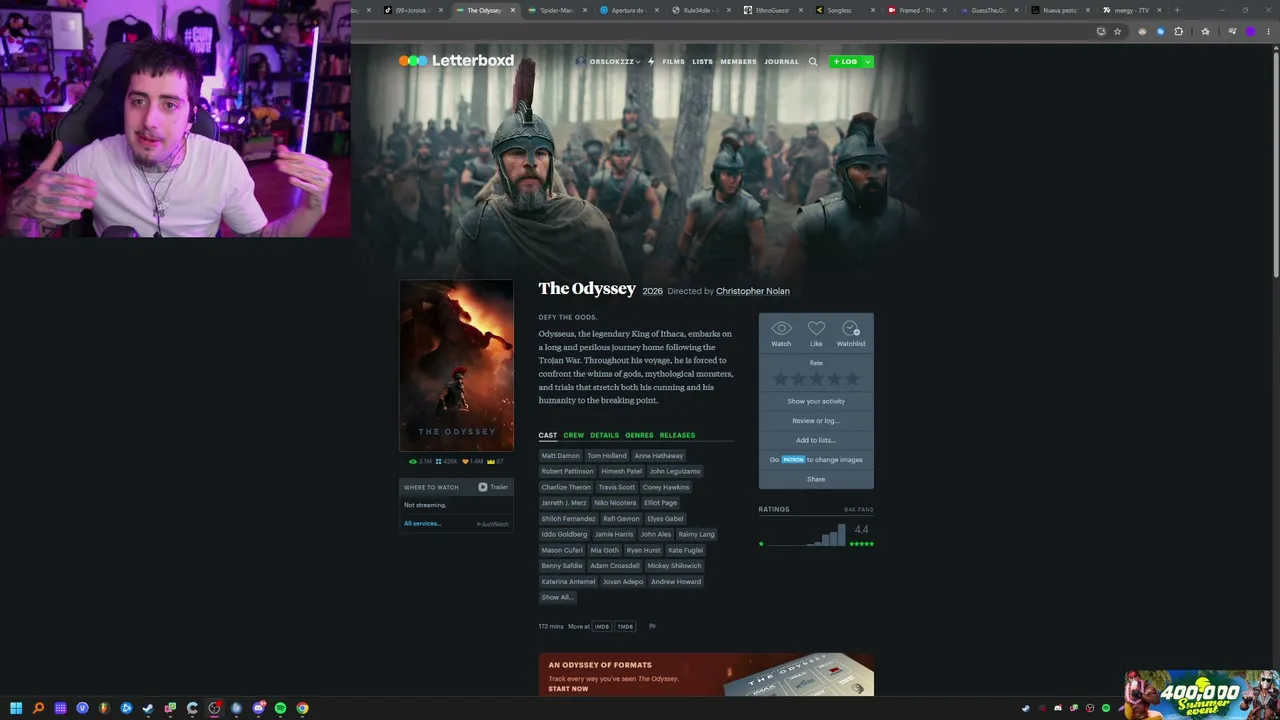Open a new browser tab with plus
The height and width of the screenshot is (720, 1280).
[1176, 10]
